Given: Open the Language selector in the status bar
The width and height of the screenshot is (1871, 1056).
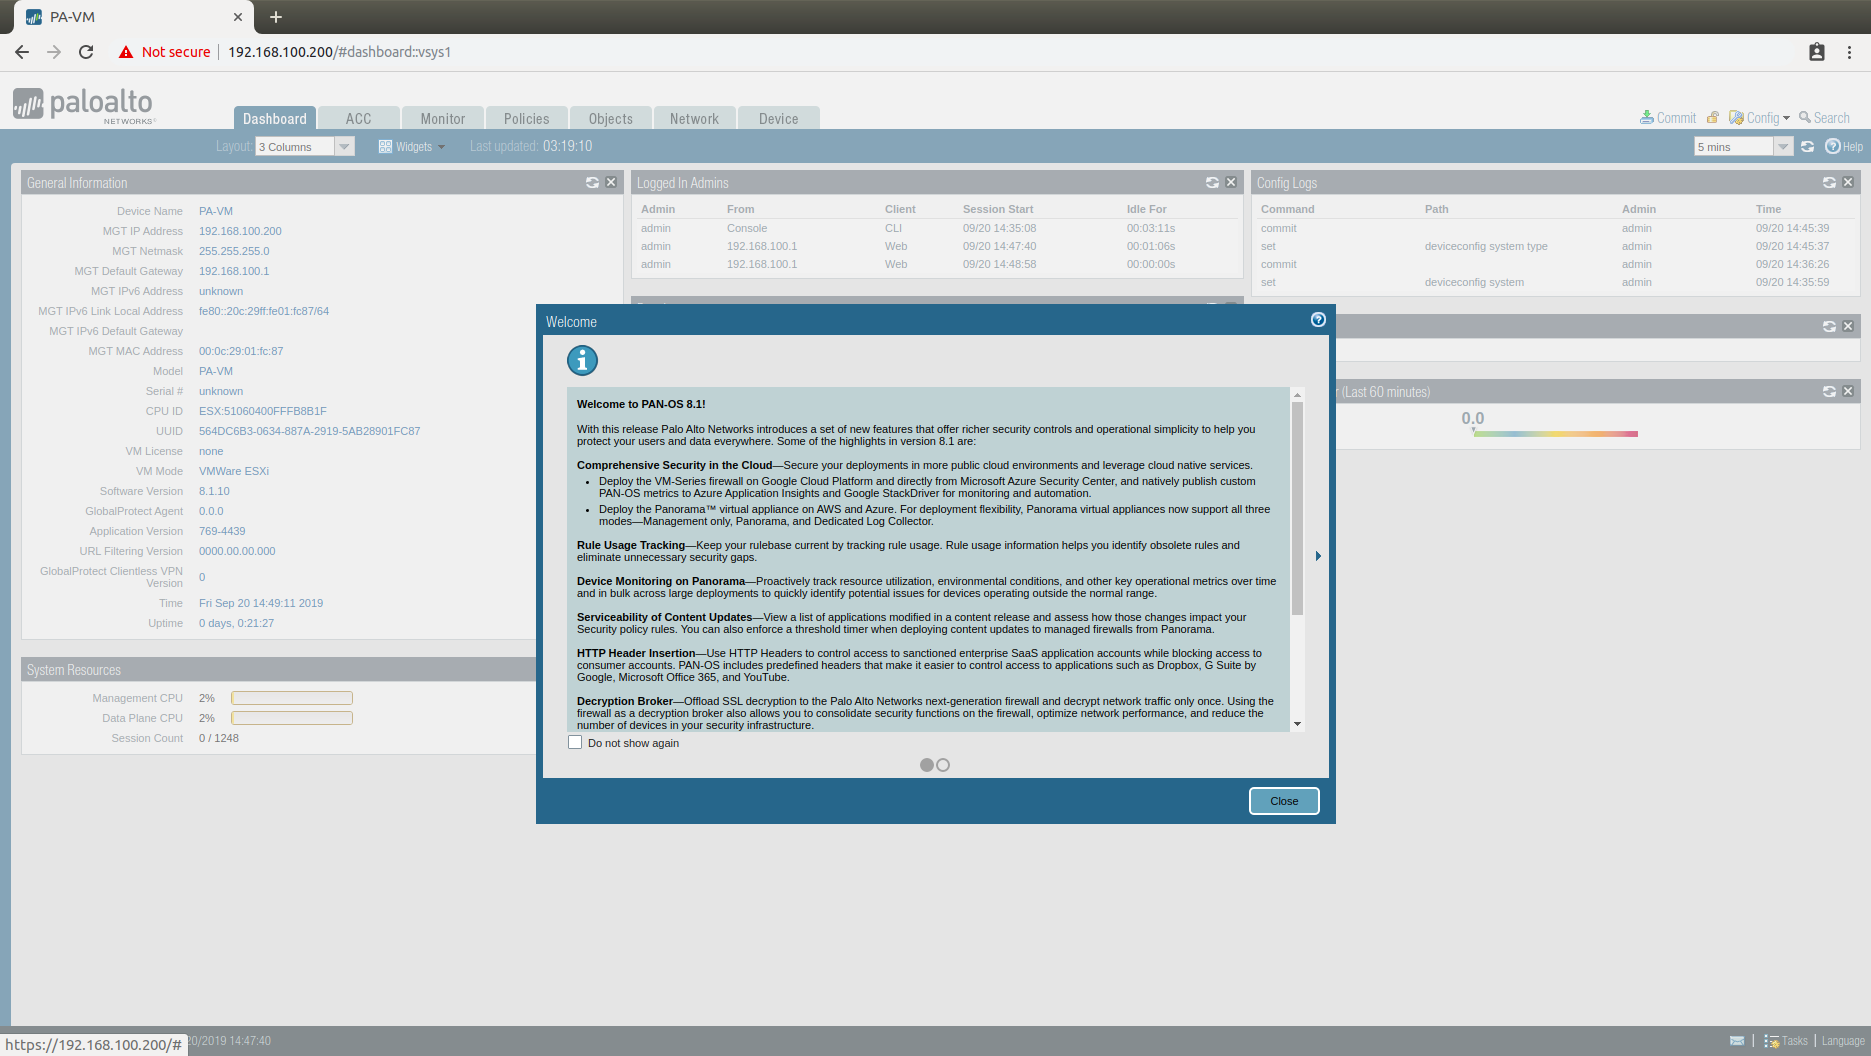Looking at the screenshot, I should [1843, 1040].
